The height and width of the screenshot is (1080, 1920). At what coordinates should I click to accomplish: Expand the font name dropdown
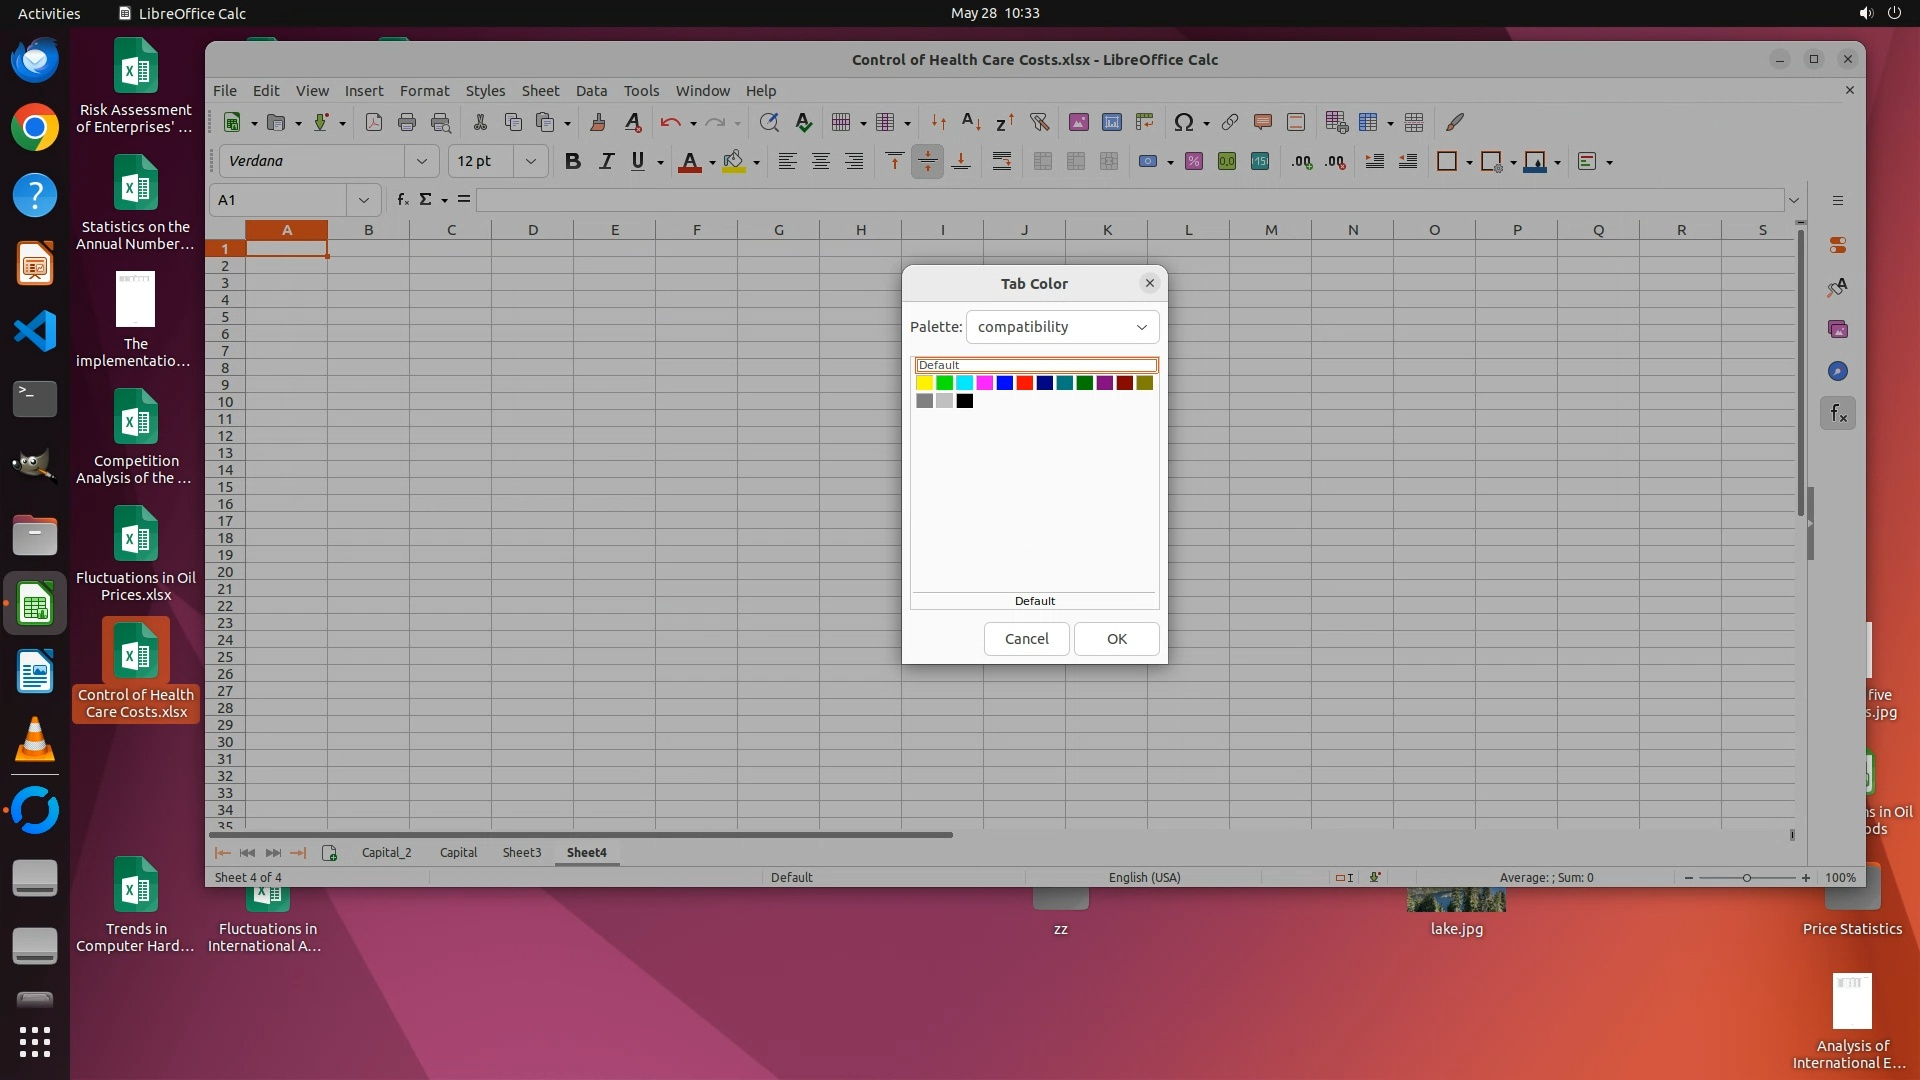[421, 161]
